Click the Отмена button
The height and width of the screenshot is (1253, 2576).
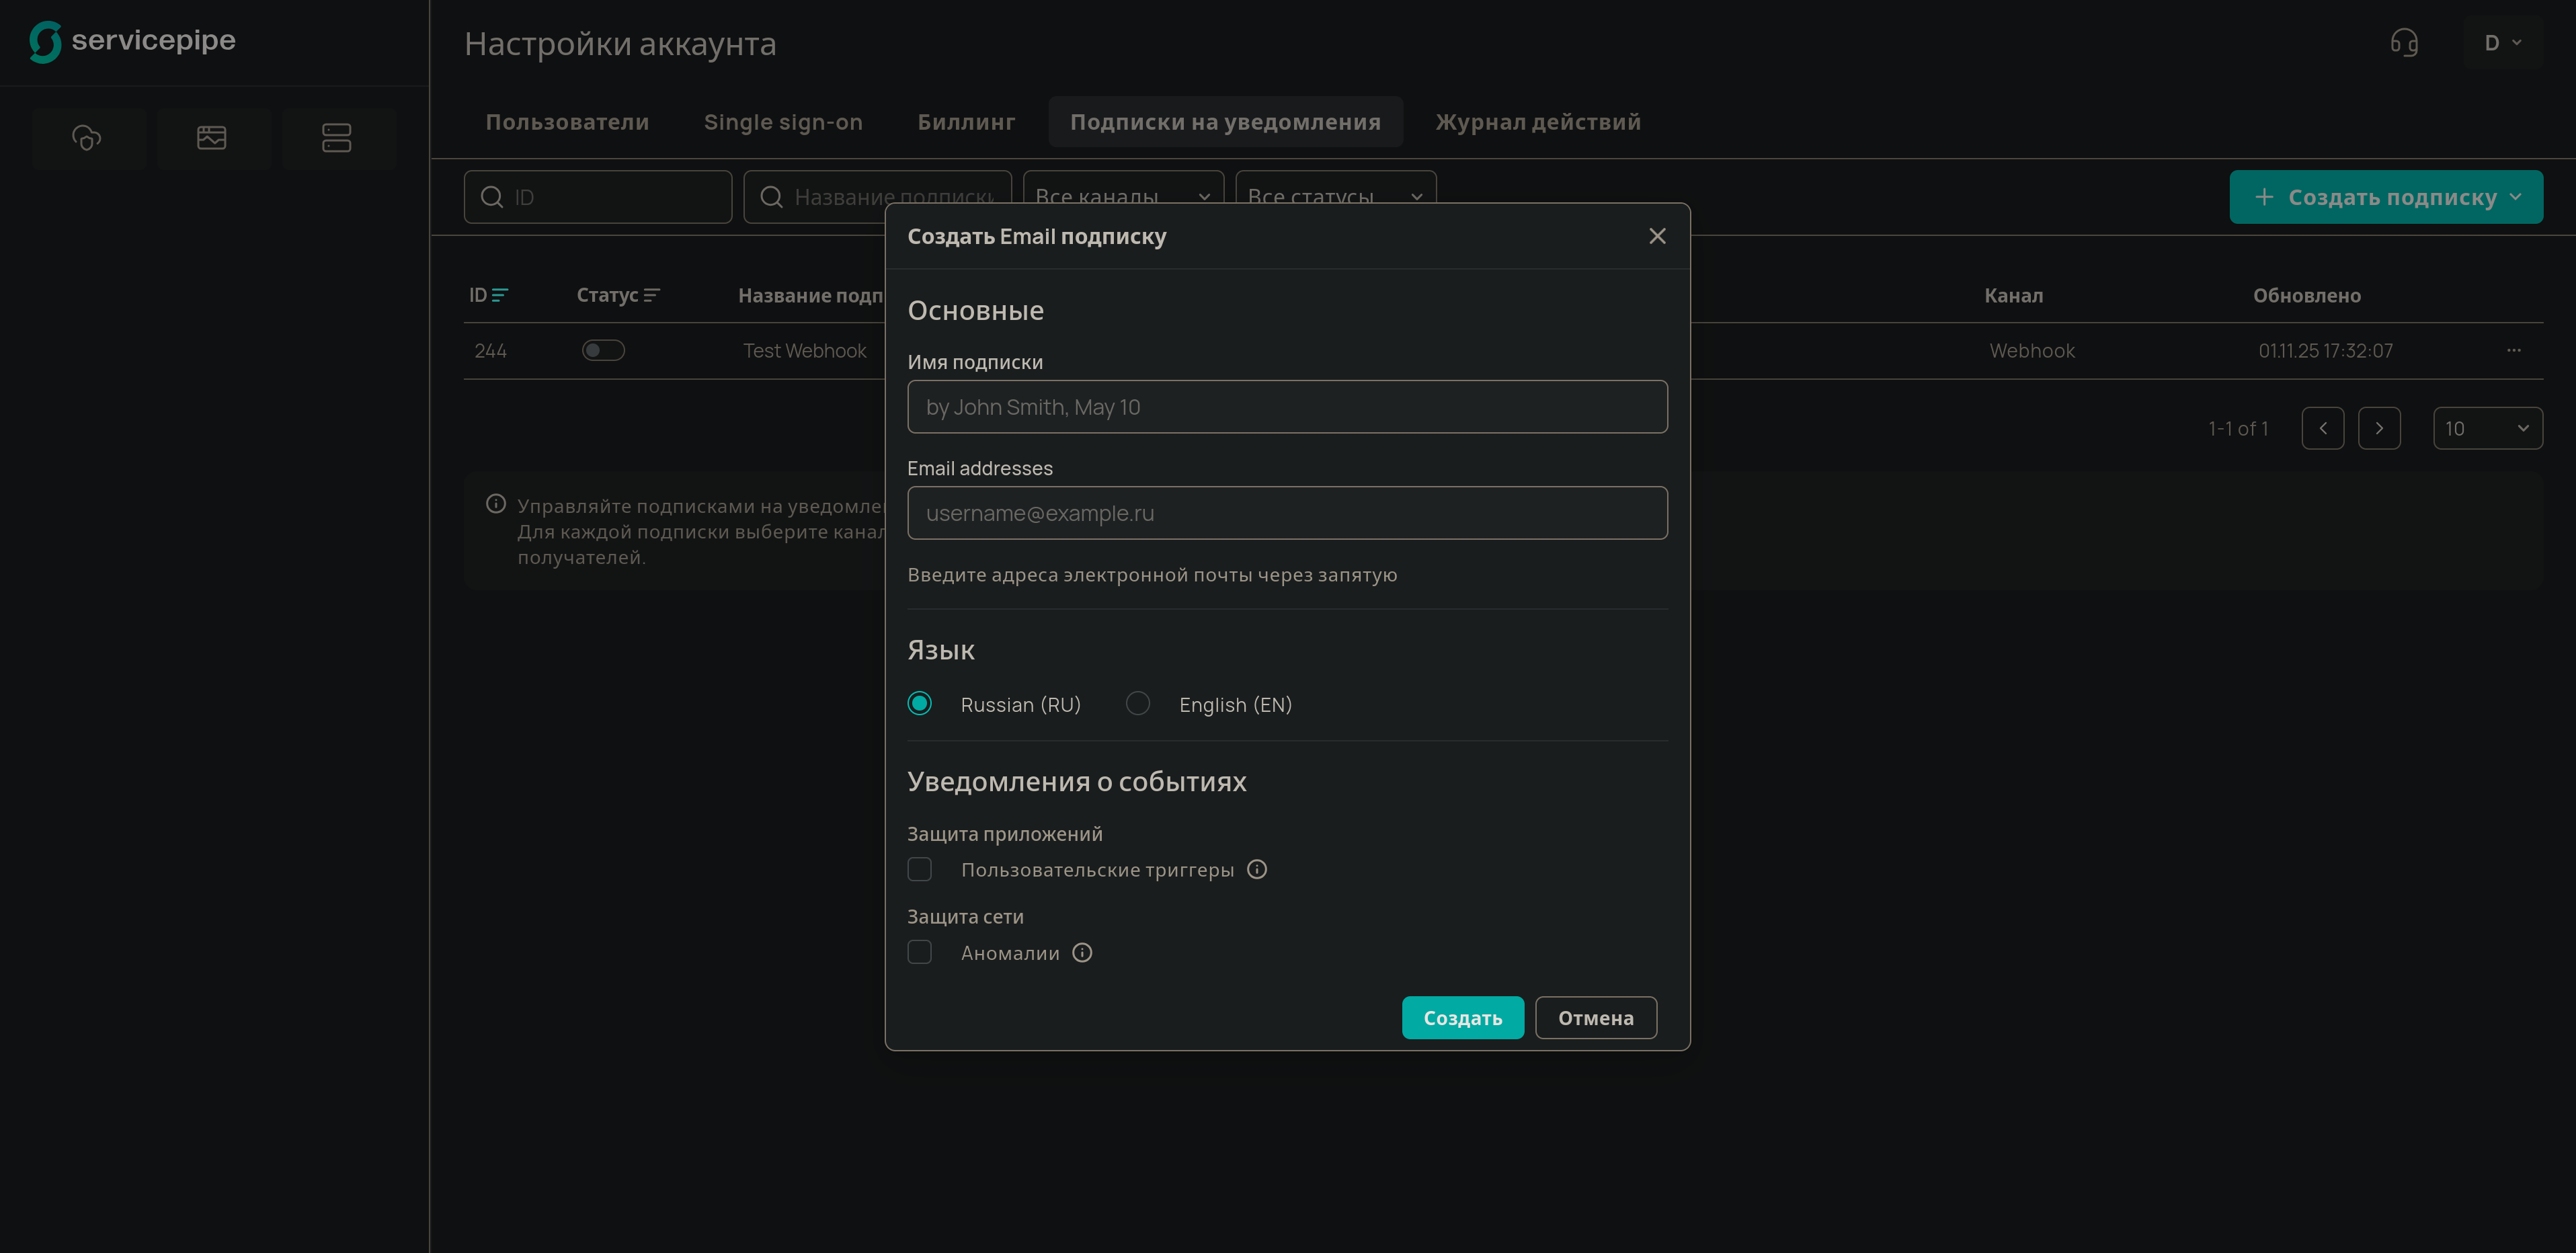[1595, 1018]
